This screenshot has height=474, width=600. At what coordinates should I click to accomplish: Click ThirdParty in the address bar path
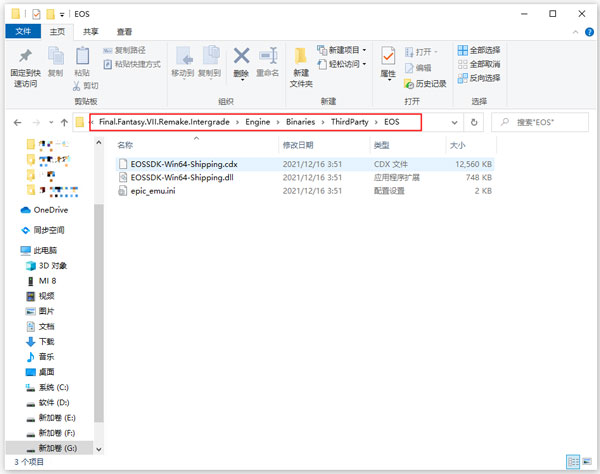349,122
